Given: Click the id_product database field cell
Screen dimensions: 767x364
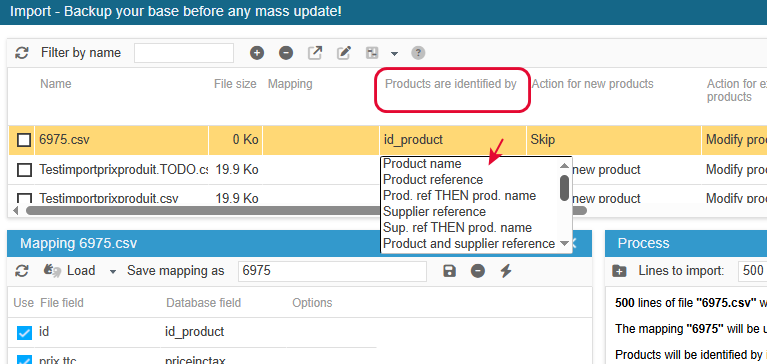Looking at the screenshot, I should (195, 332).
